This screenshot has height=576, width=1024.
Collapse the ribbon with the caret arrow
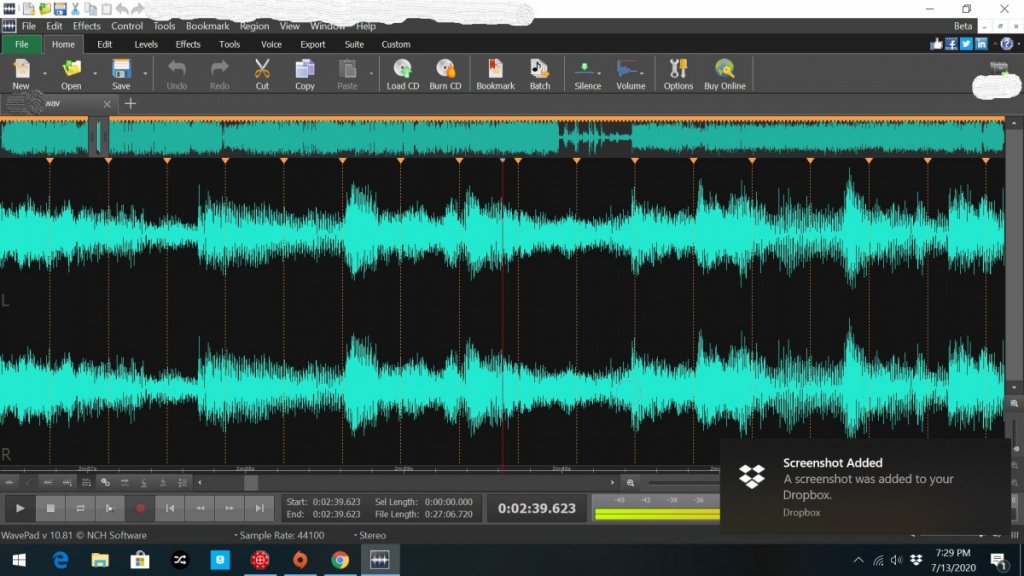(995, 44)
